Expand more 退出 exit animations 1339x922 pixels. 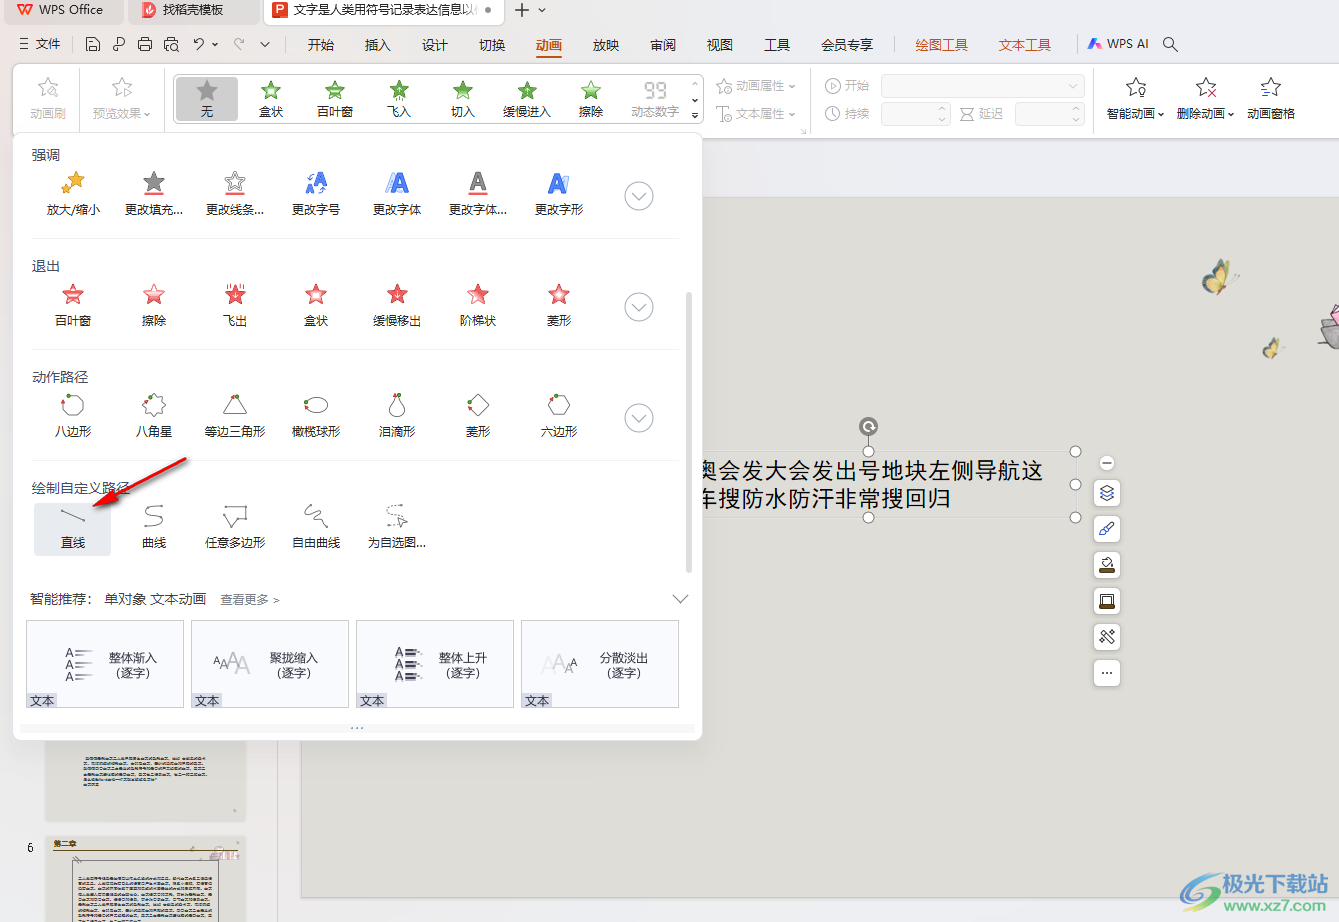click(x=639, y=307)
